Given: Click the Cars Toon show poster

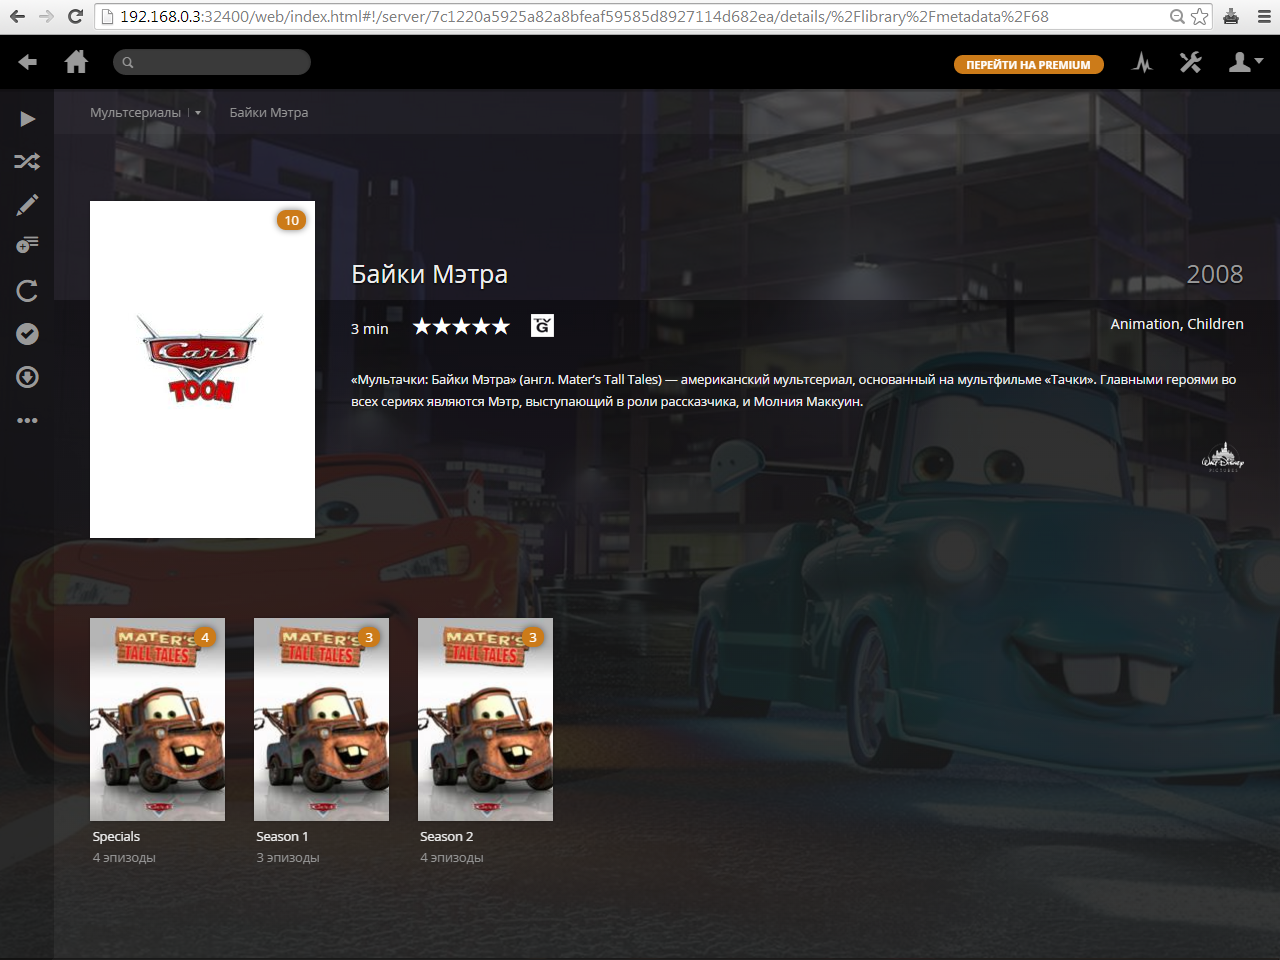Looking at the screenshot, I should pyautogui.click(x=202, y=369).
